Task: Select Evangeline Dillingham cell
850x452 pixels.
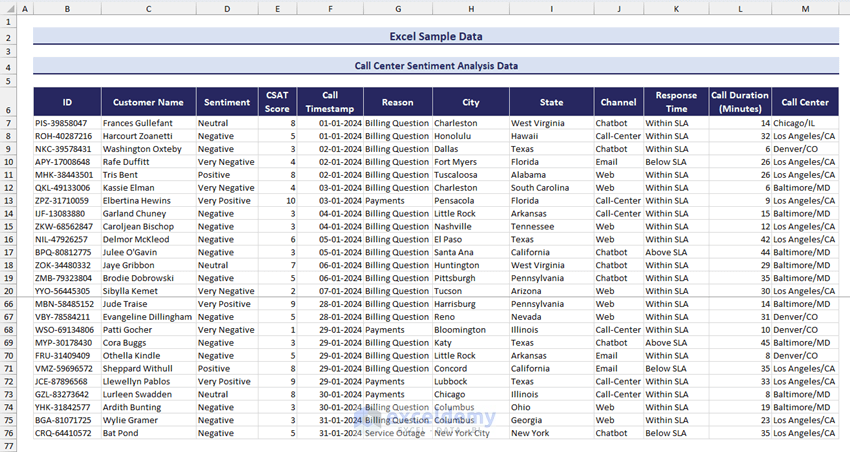Action: pyautogui.click(x=149, y=317)
